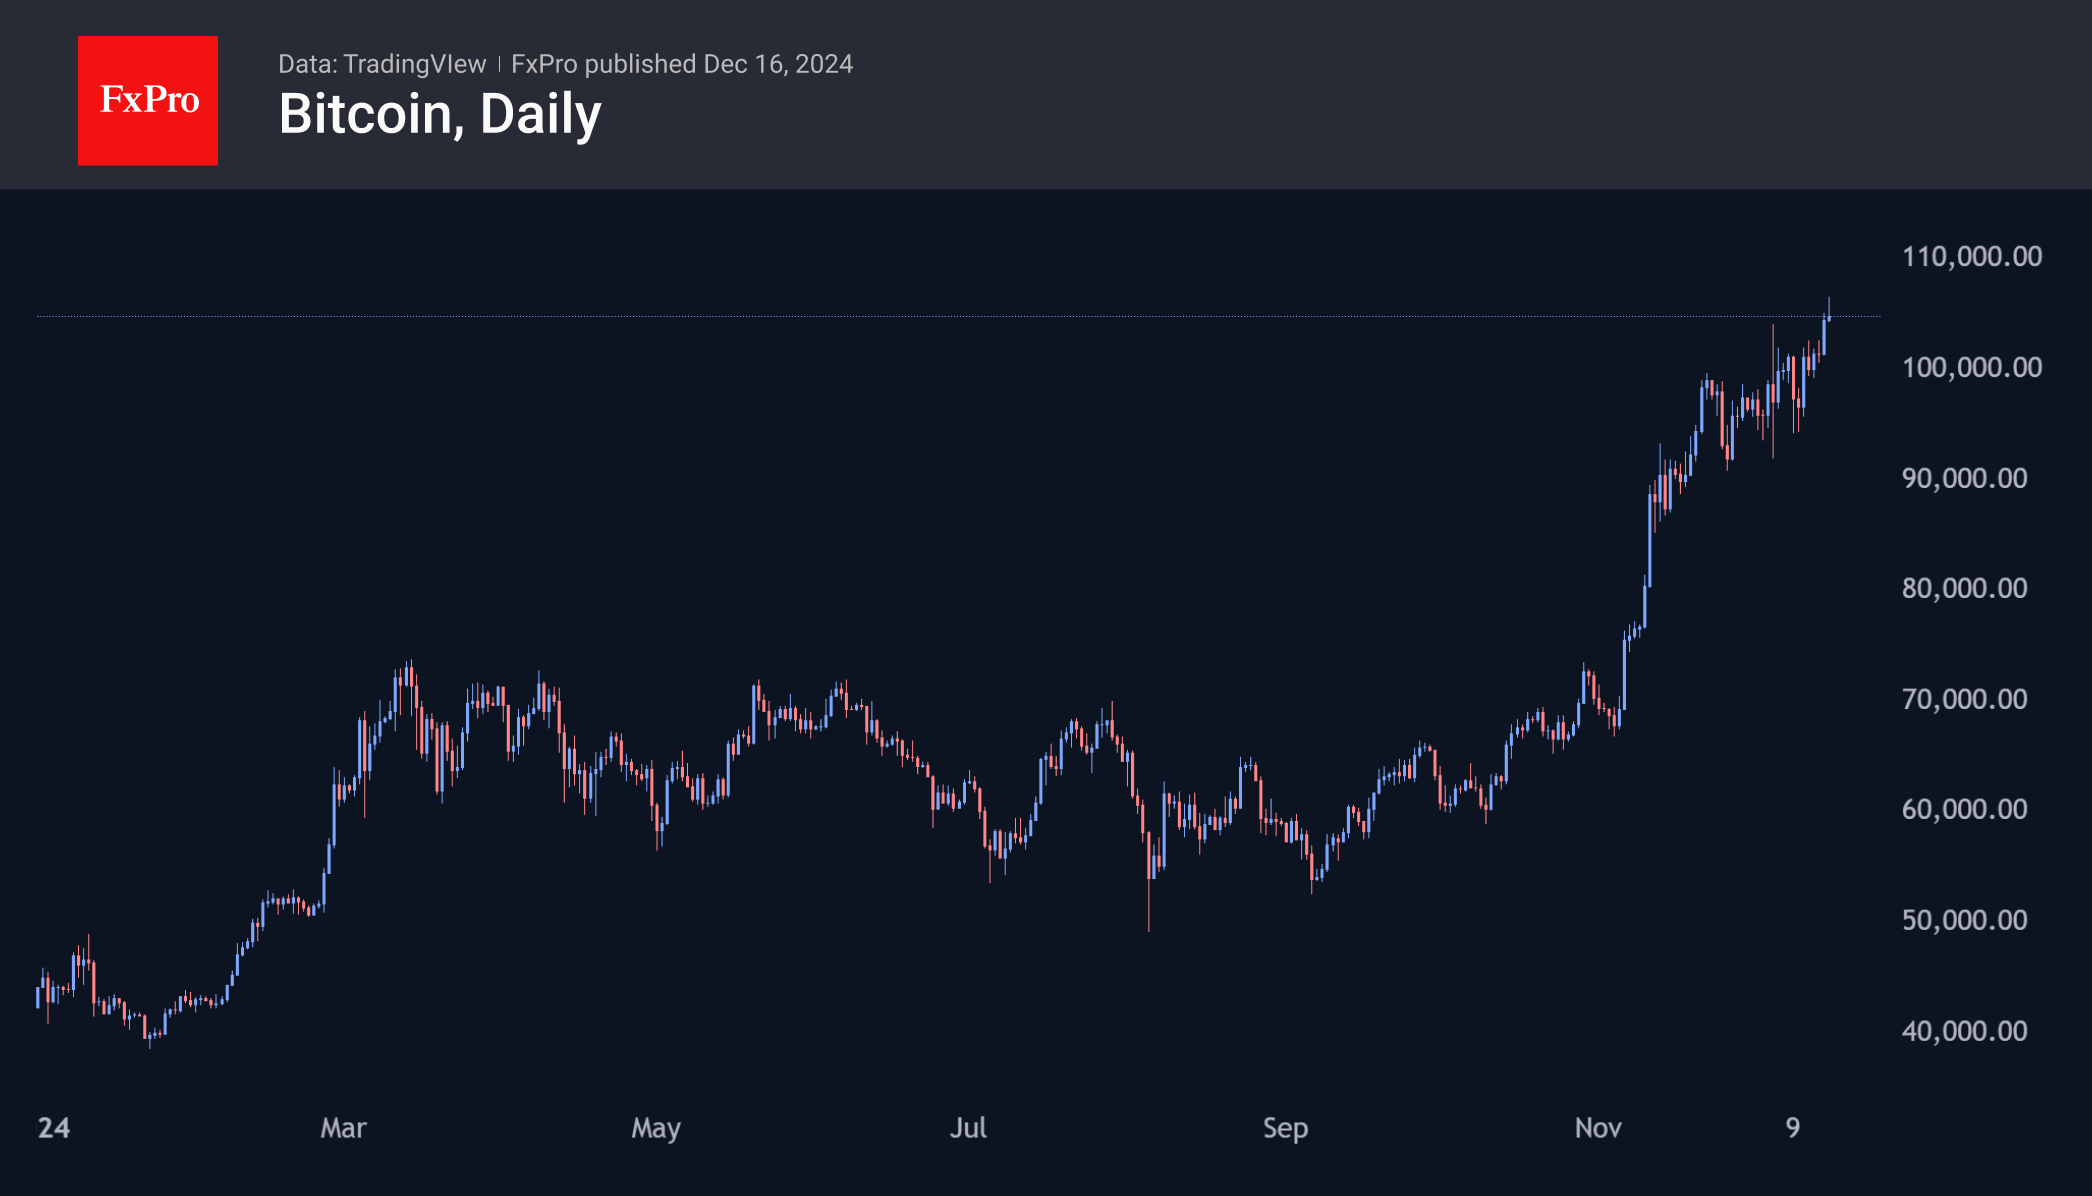Click the red FxPro logo
Image resolution: width=2092 pixels, height=1196 pixels.
(x=148, y=100)
